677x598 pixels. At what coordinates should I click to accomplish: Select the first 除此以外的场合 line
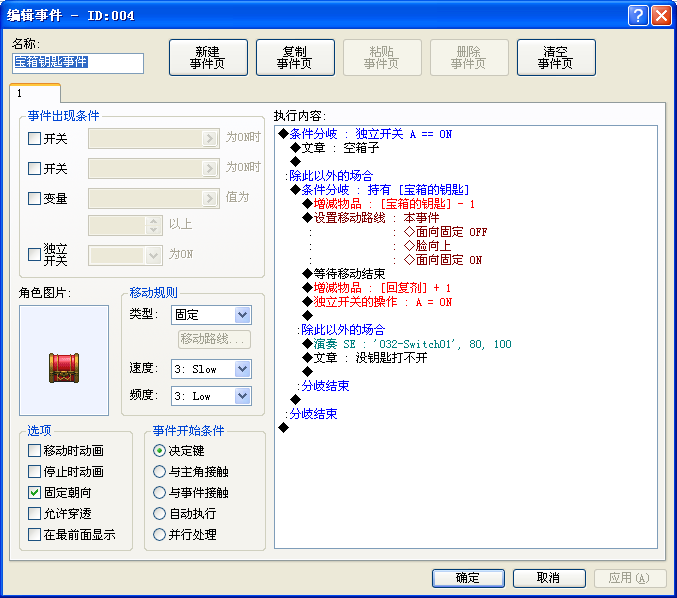click(329, 176)
